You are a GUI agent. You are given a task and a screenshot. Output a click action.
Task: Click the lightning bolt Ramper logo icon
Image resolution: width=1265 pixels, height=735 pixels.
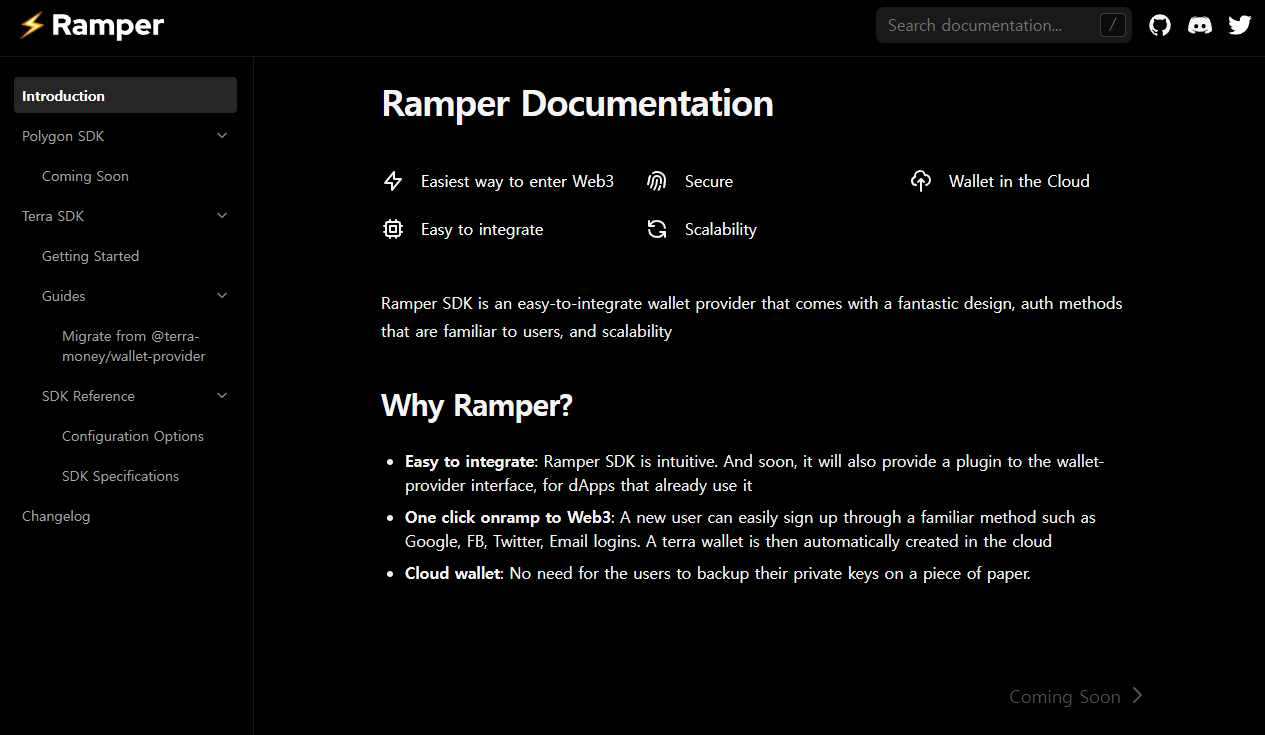tap(32, 25)
